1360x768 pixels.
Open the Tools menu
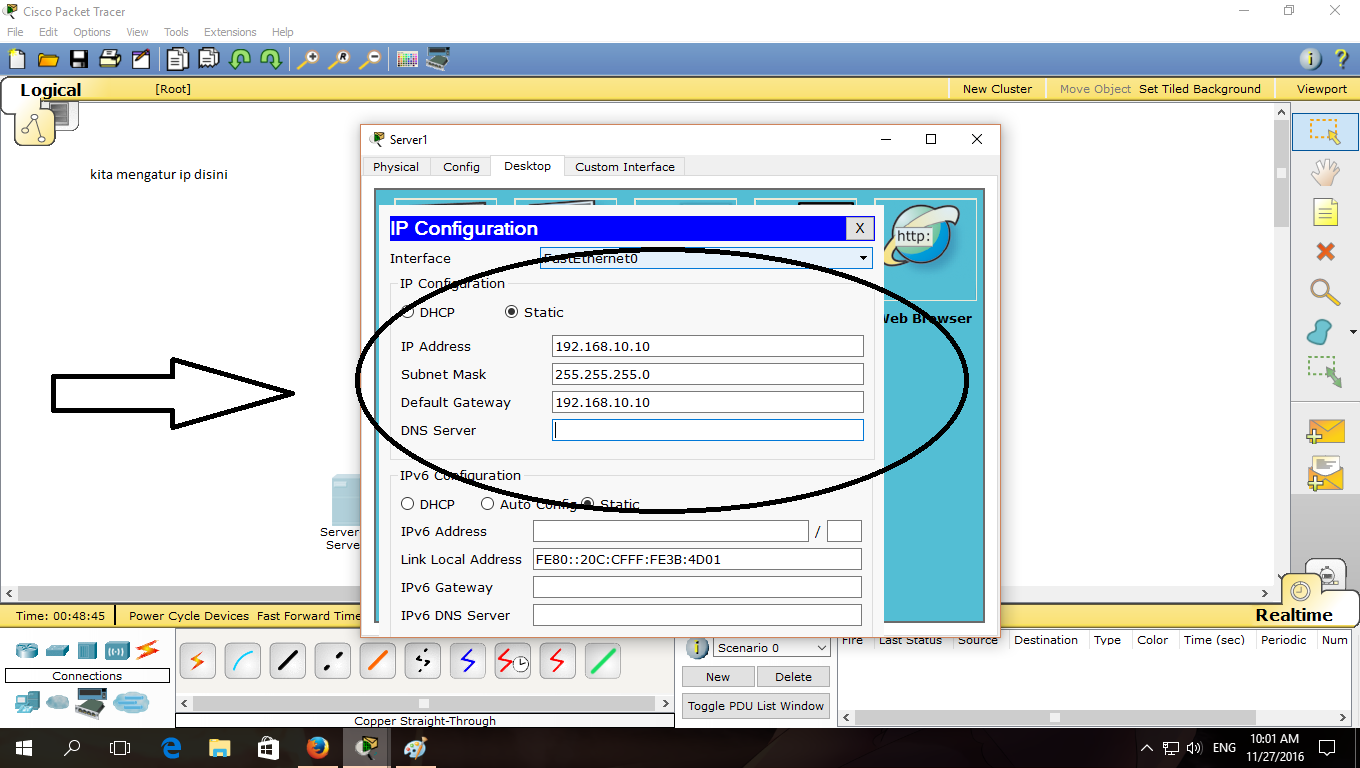pyautogui.click(x=176, y=32)
